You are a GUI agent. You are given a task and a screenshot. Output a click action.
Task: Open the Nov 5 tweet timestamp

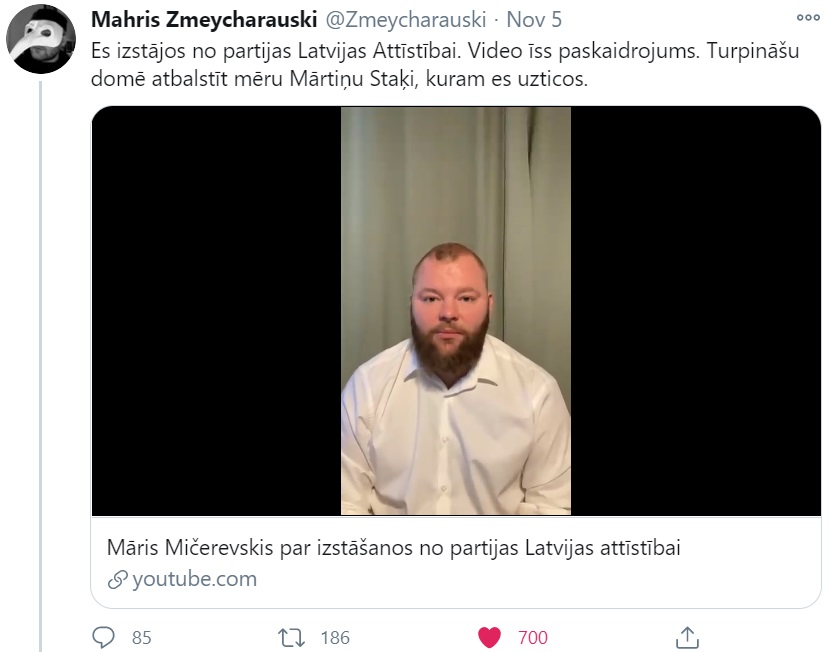click(x=534, y=20)
